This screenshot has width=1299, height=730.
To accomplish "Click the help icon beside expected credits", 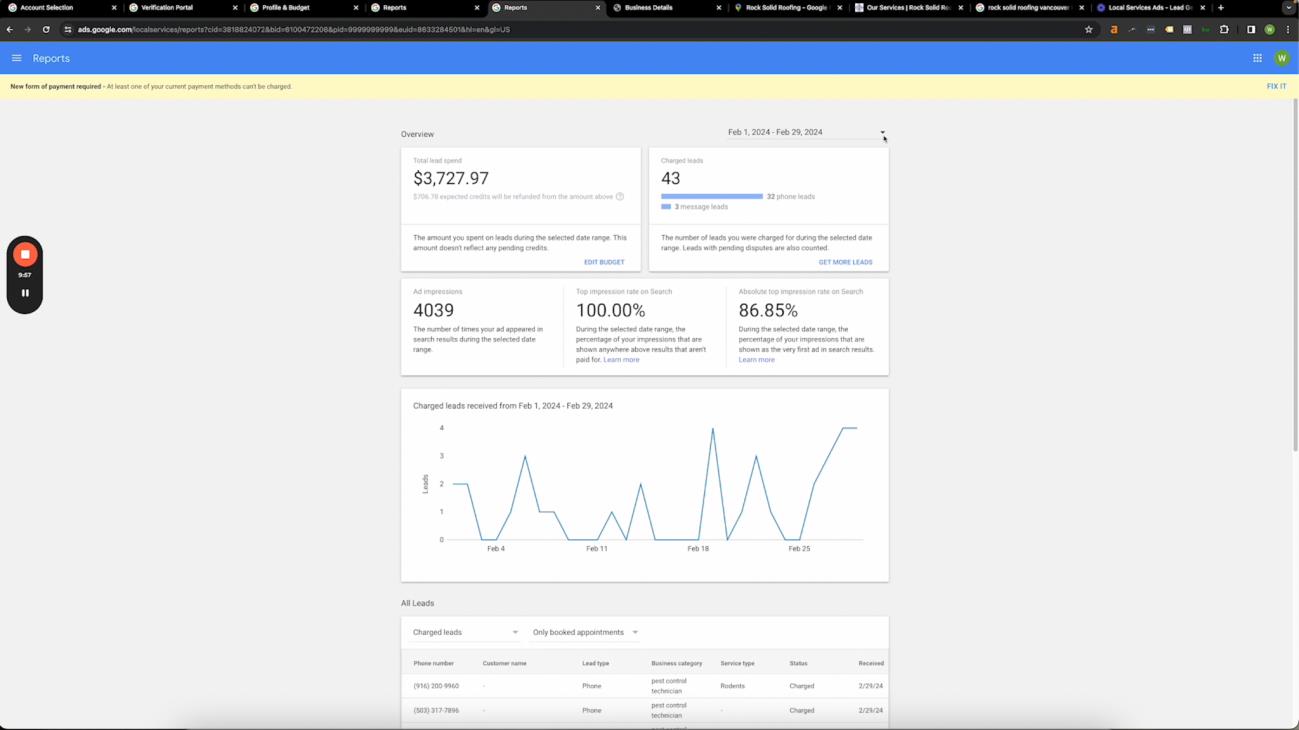I will coord(620,197).
